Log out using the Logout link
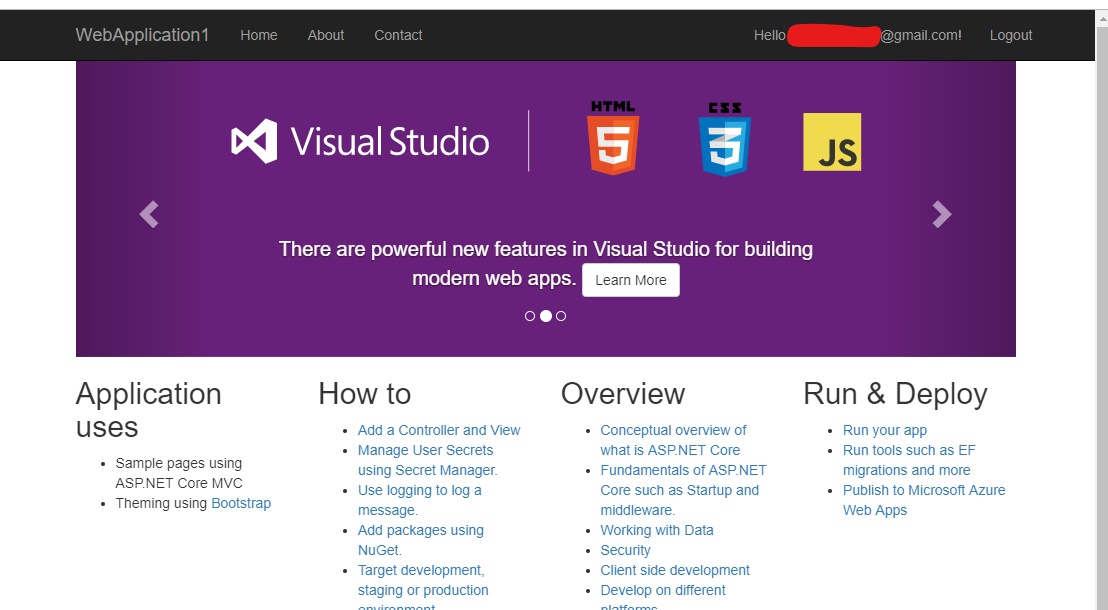1108x610 pixels. coord(1010,35)
